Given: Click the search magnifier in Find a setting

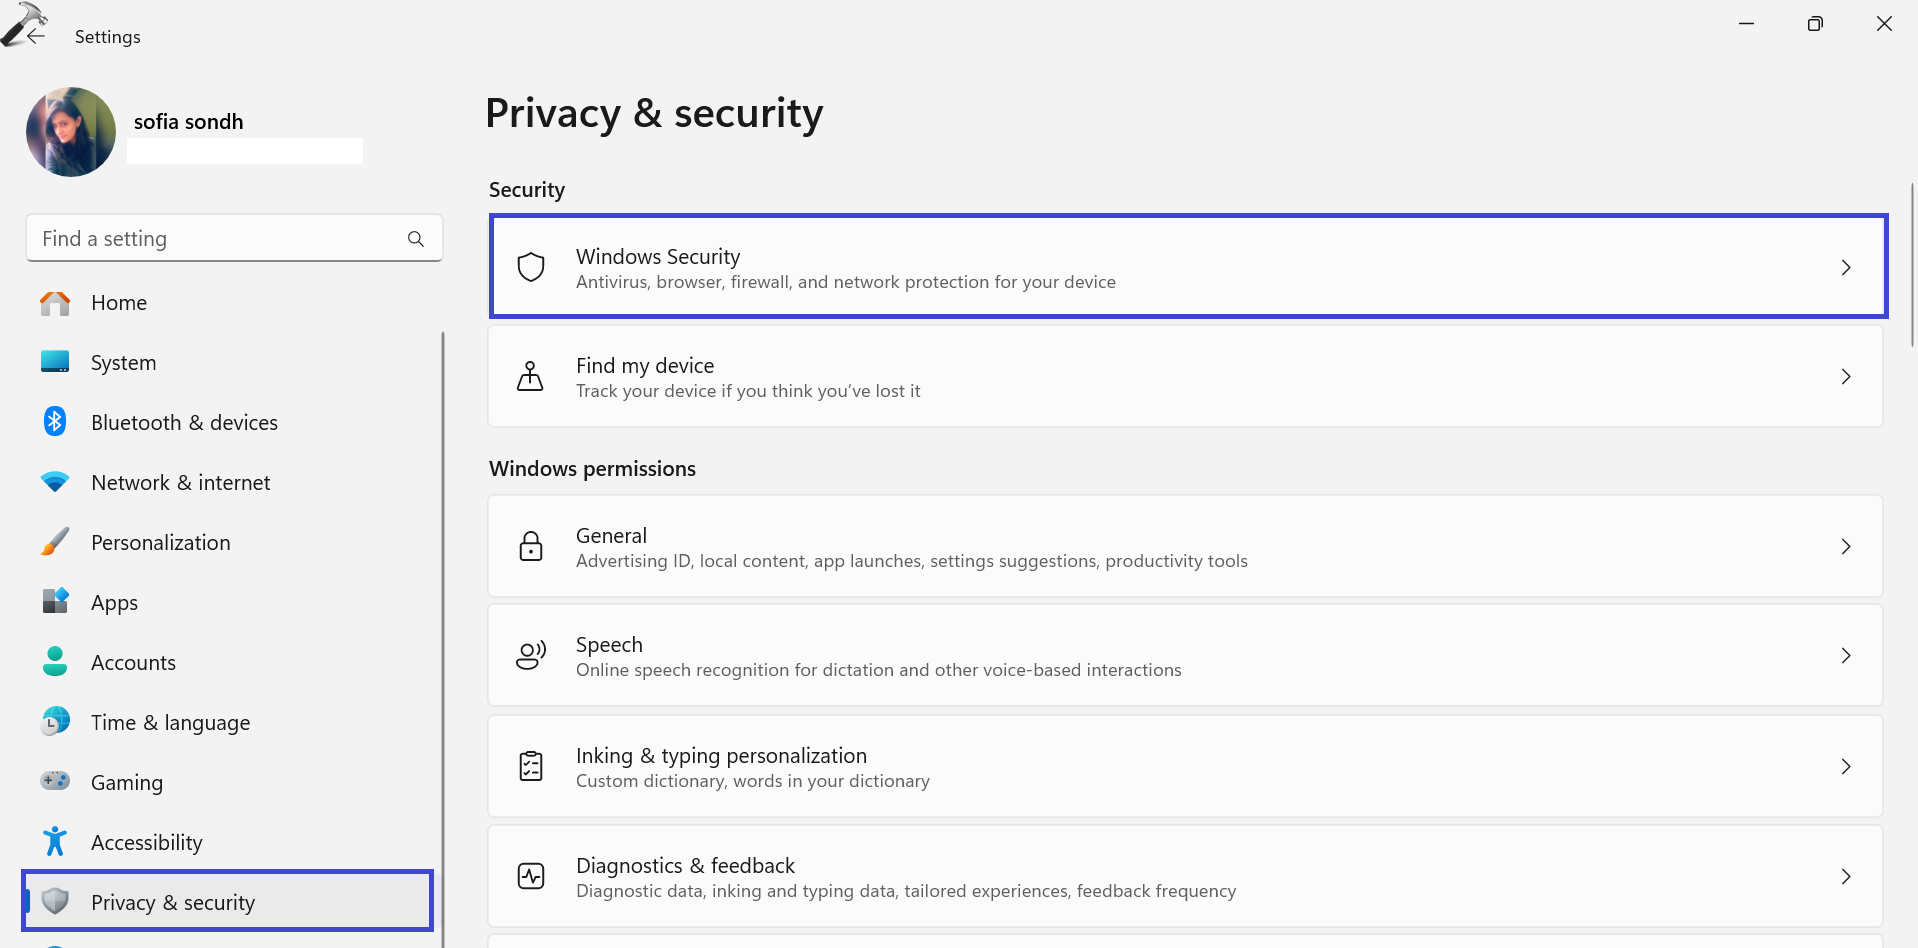Looking at the screenshot, I should click(x=415, y=238).
